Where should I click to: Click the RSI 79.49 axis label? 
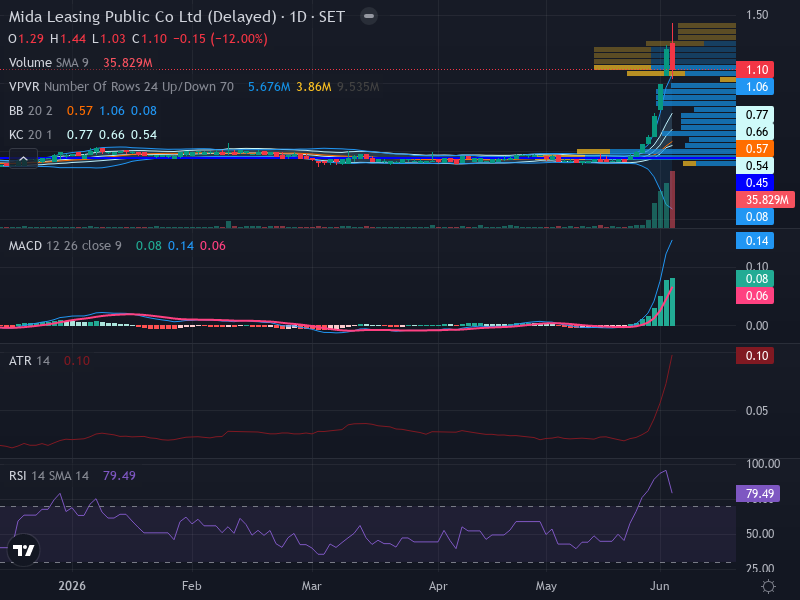(x=758, y=493)
